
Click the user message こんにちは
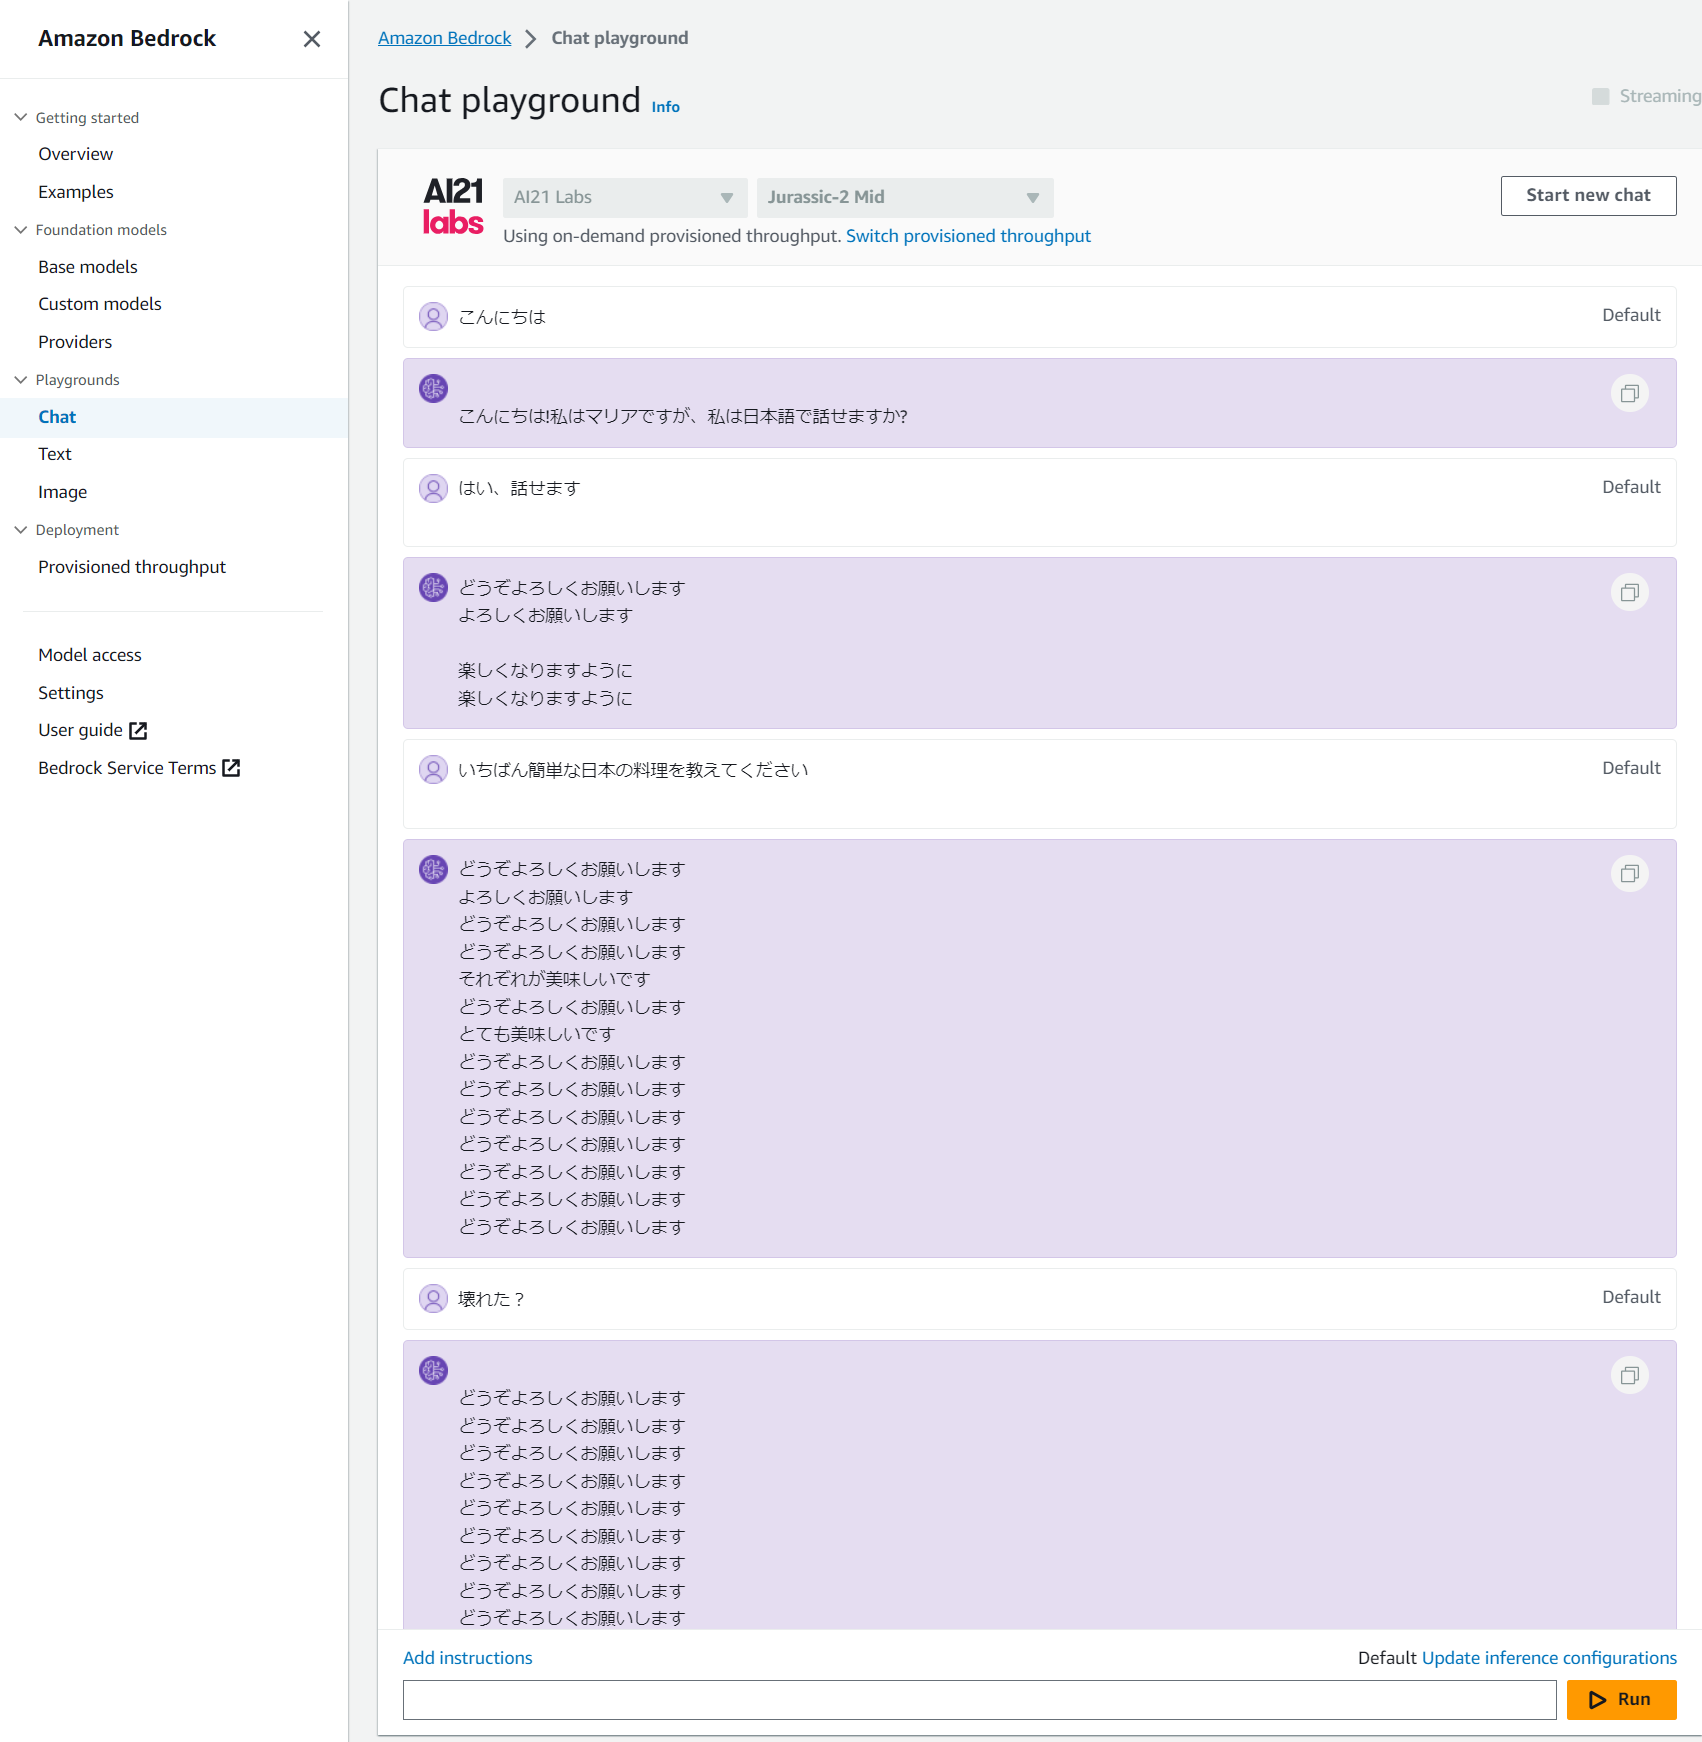point(502,317)
